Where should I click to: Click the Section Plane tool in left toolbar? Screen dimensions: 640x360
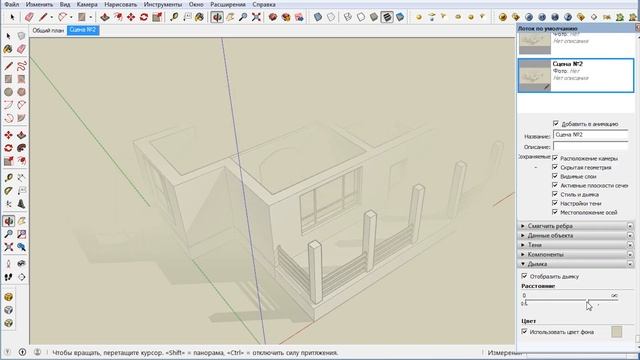22,277
